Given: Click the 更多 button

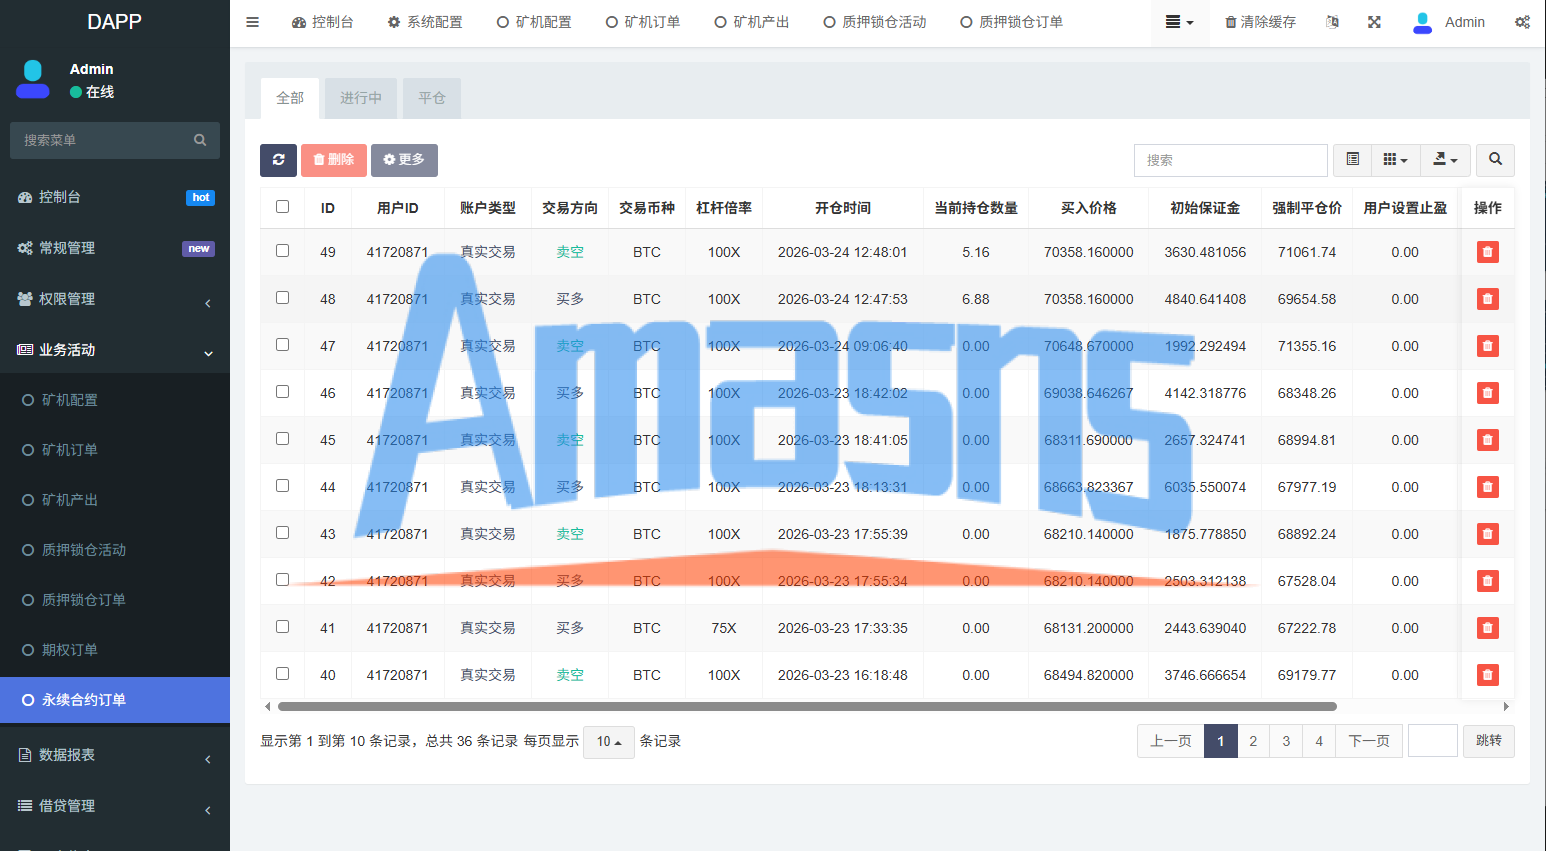Looking at the screenshot, I should [404, 160].
